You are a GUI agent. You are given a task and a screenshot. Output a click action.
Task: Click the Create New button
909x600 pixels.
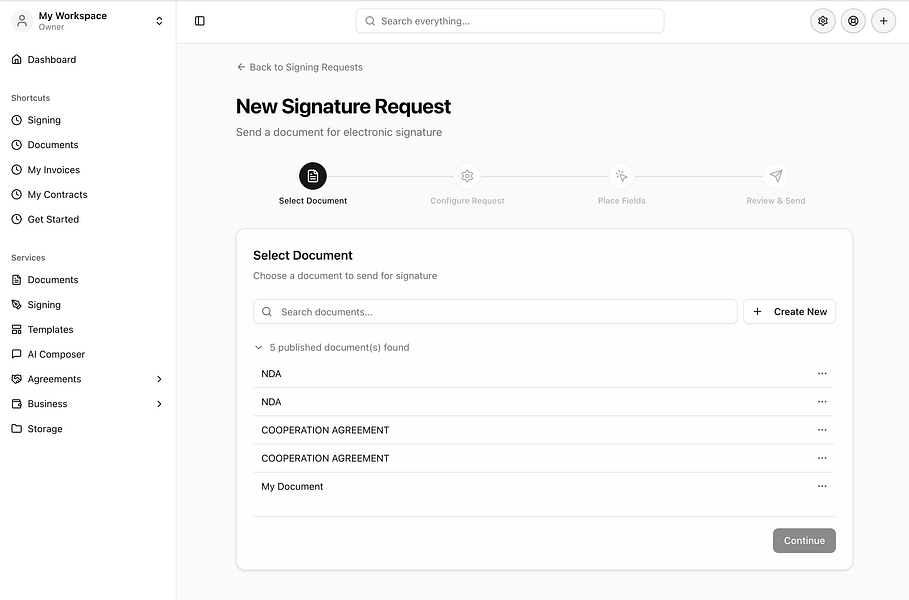pos(790,312)
